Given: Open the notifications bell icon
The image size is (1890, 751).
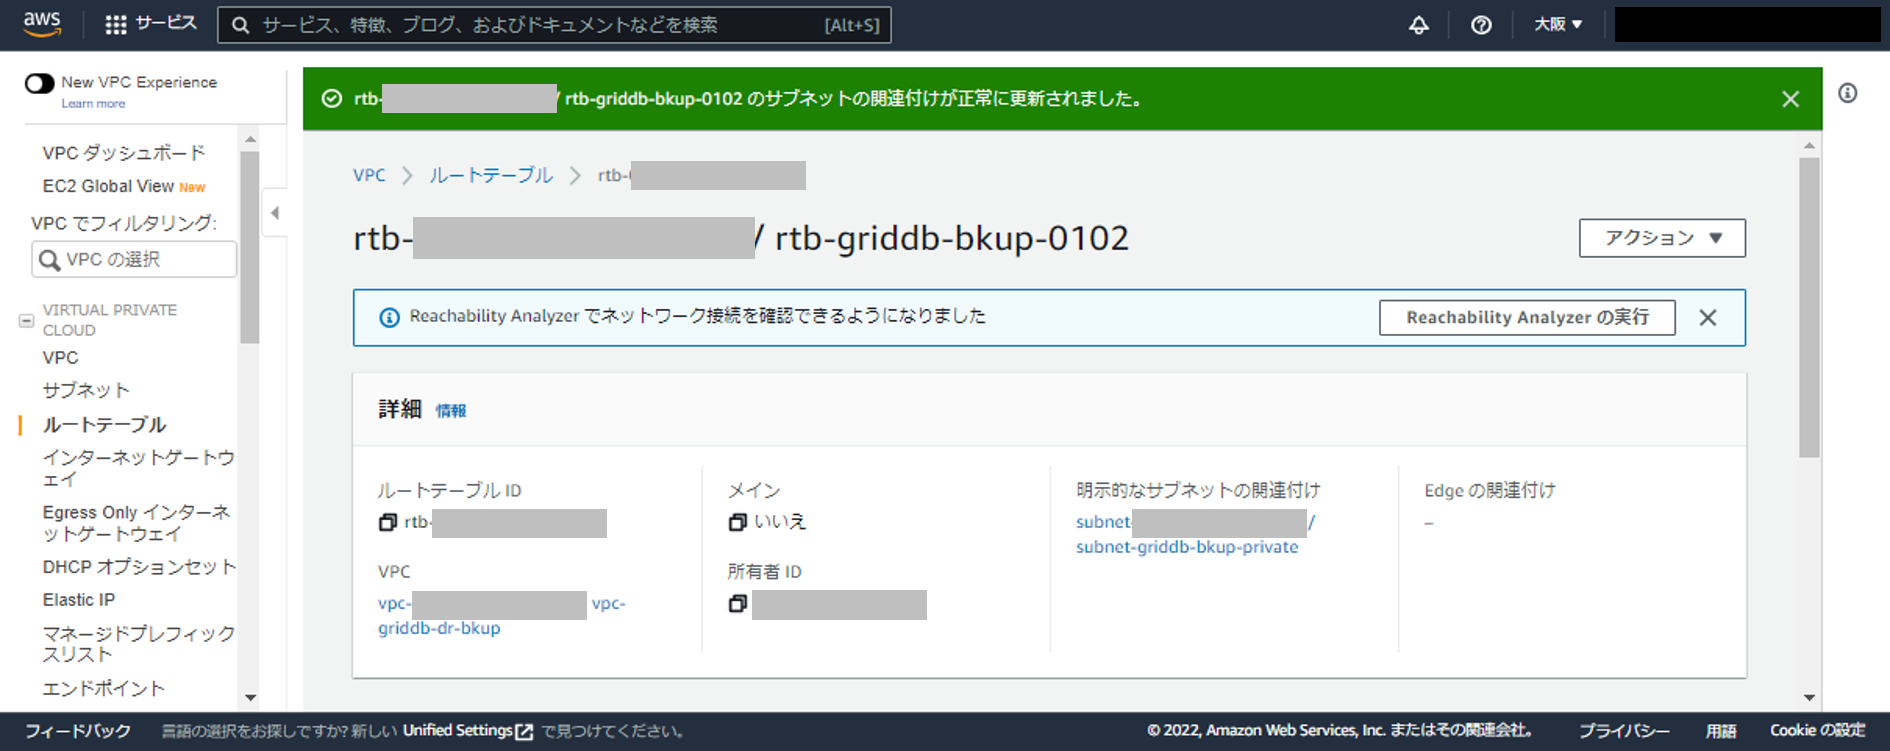Looking at the screenshot, I should coord(1418,25).
